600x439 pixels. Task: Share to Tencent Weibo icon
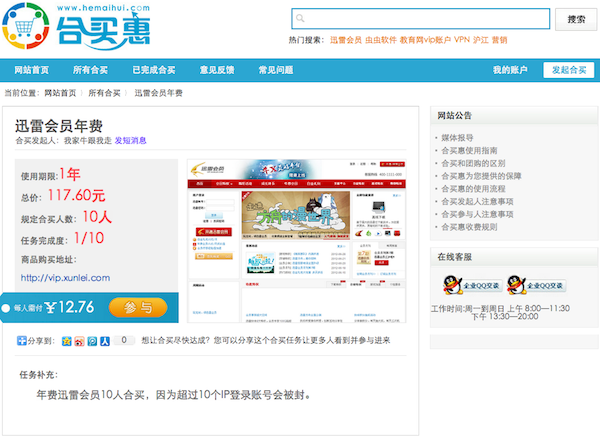(x=92, y=341)
